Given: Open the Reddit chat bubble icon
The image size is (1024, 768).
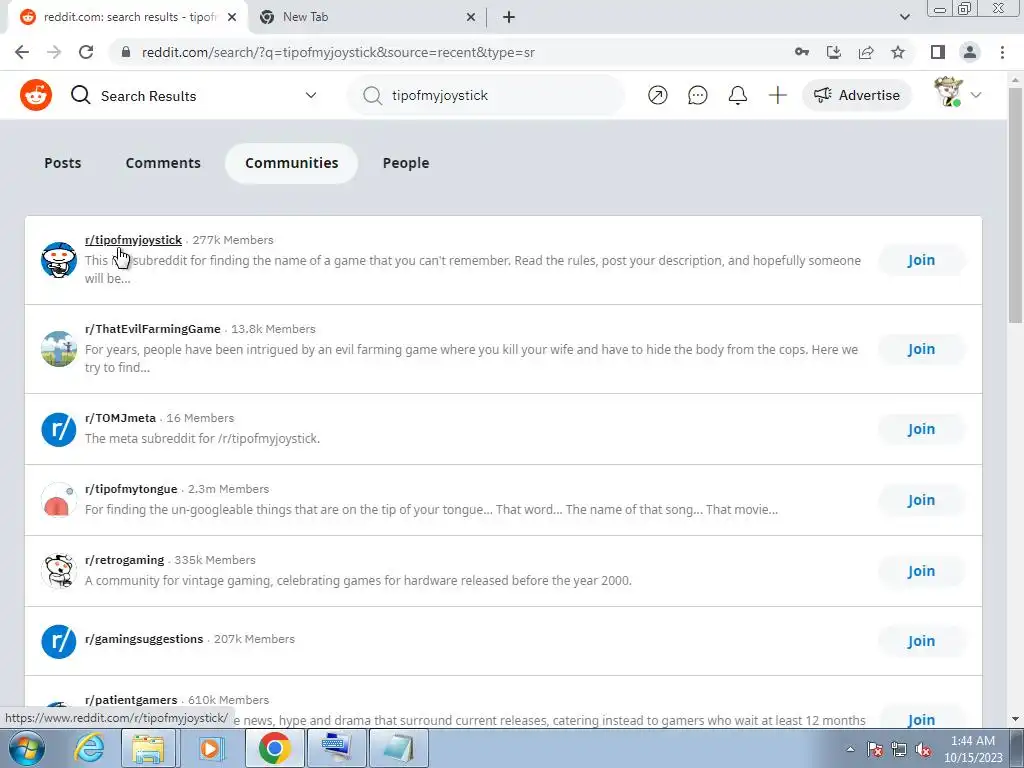Looking at the screenshot, I should click(x=697, y=95).
